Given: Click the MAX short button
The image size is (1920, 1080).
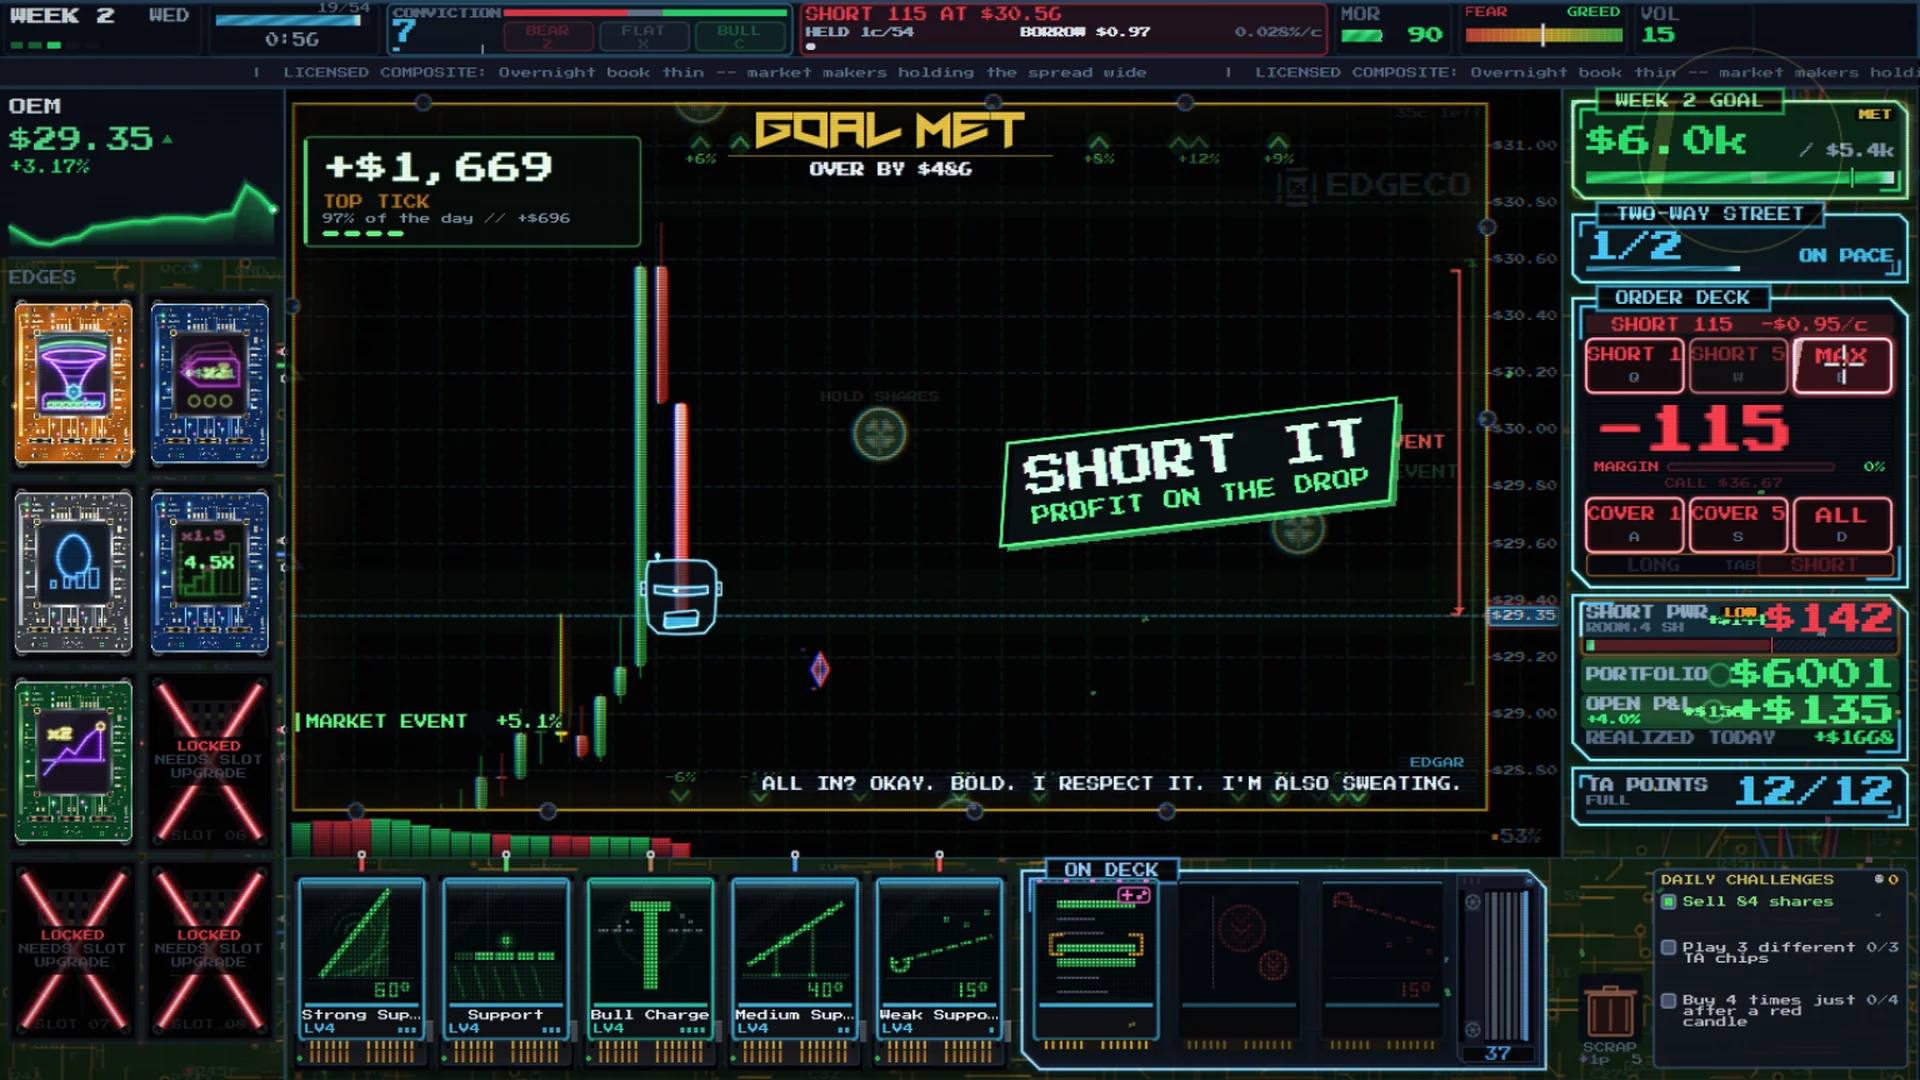Looking at the screenshot, I should (x=1841, y=365).
